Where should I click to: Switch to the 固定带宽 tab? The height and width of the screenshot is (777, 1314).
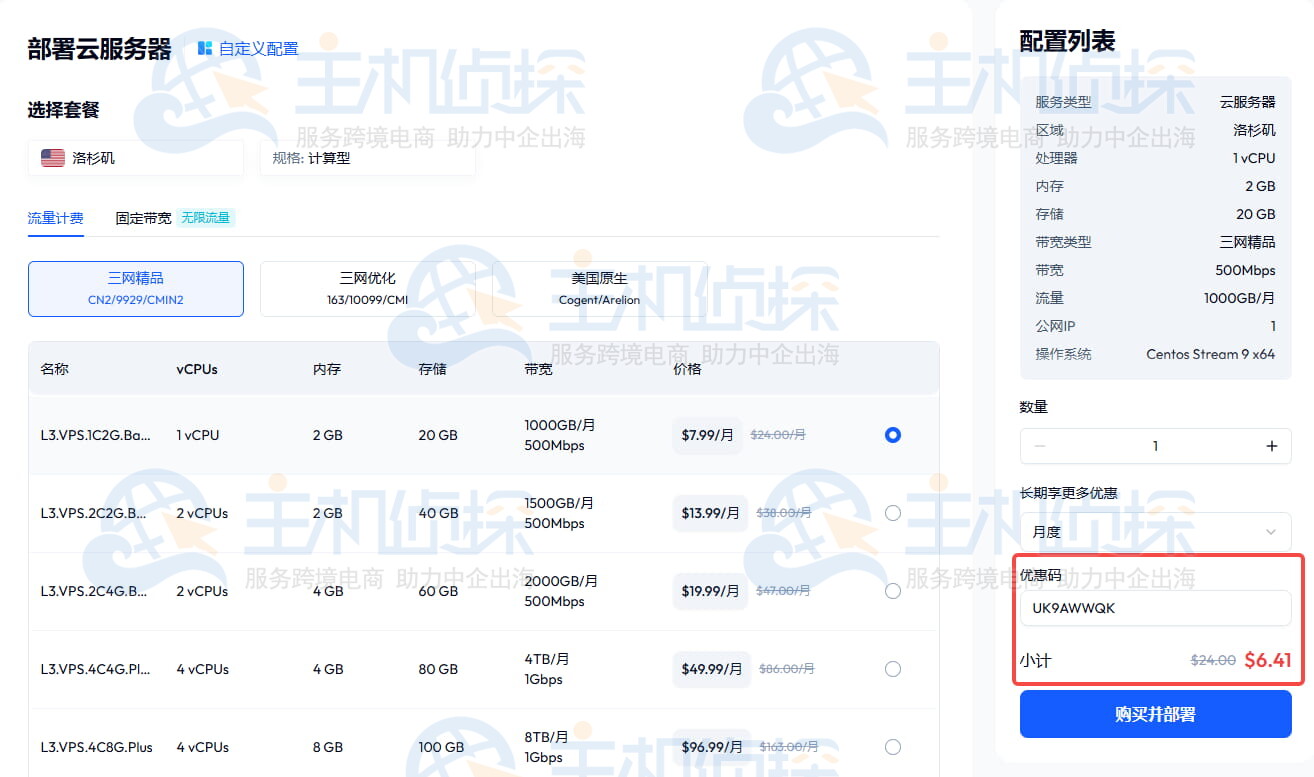coord(143,218)
